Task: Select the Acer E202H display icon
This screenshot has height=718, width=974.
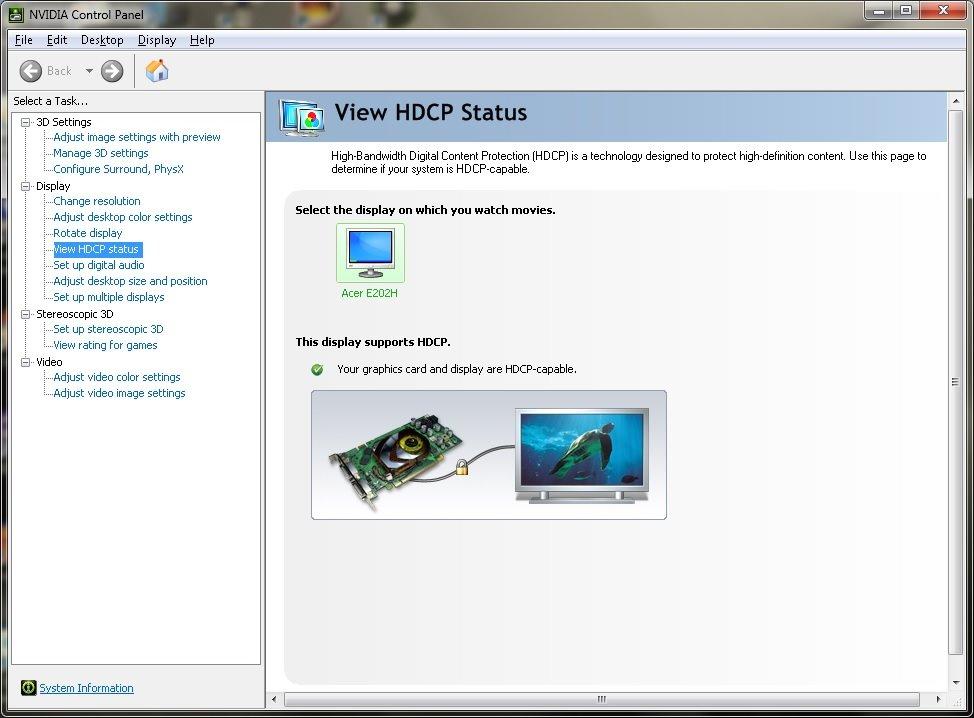Action: (370, 252)
